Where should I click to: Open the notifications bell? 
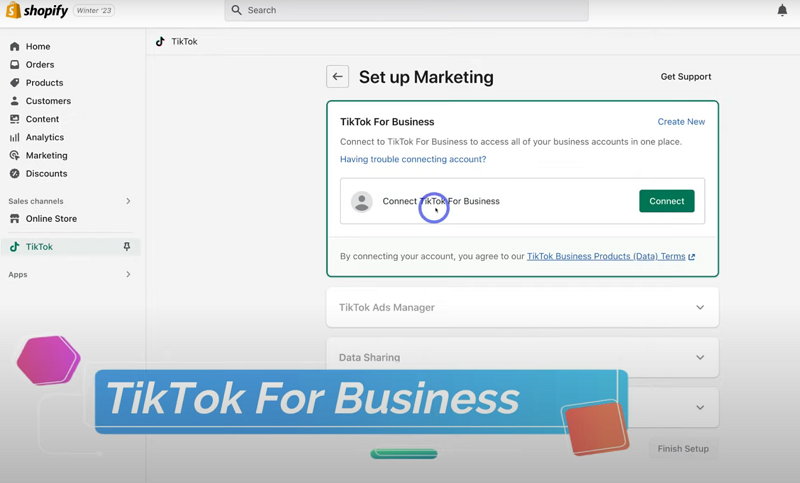click(x=782, y=10)
